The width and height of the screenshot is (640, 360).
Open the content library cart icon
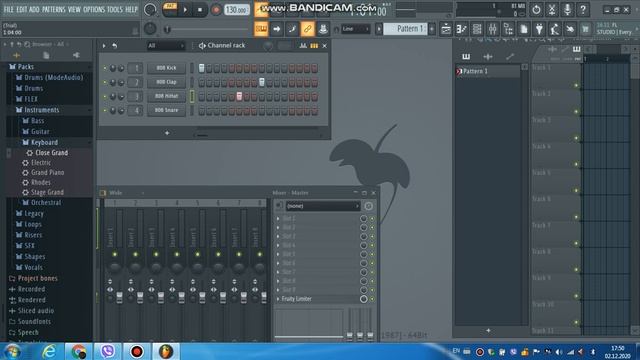pos(585,29)
